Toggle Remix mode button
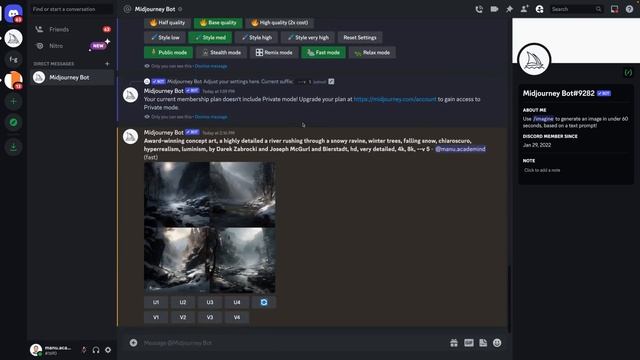Viewport: 640px width, 360px height. coord(274,52)
